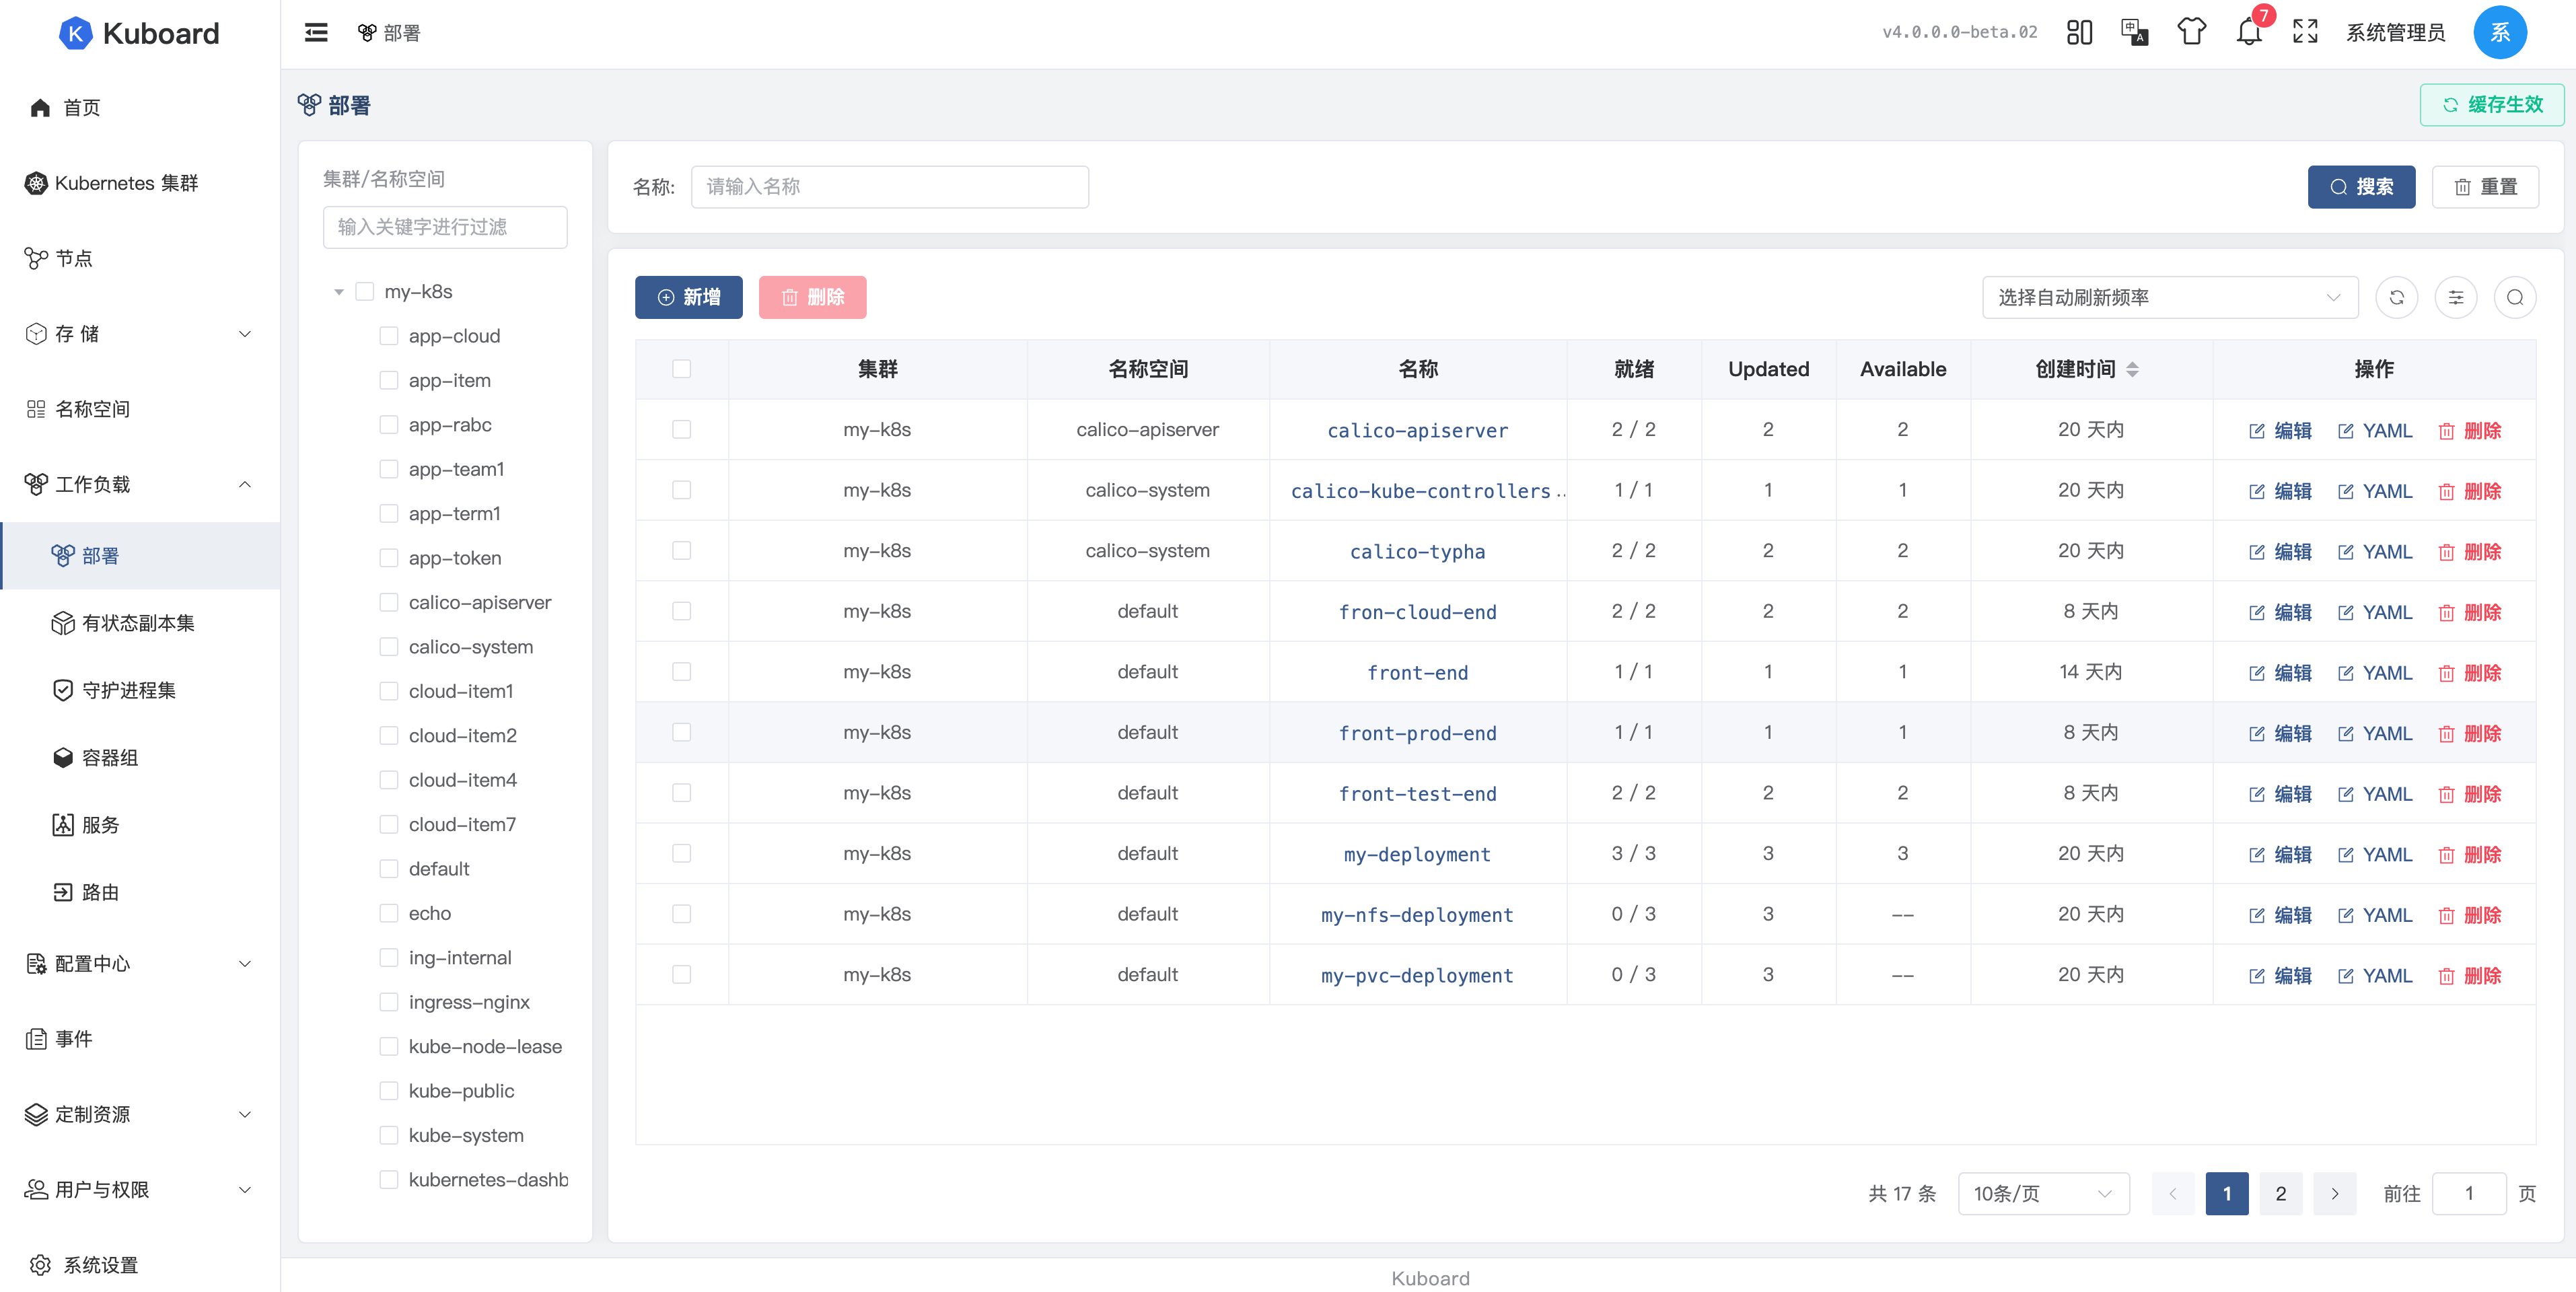Screen dimensions: 2576x1292
Task: Collapse the my-k8s tree node arrow
Action: (x=339, y=292)
